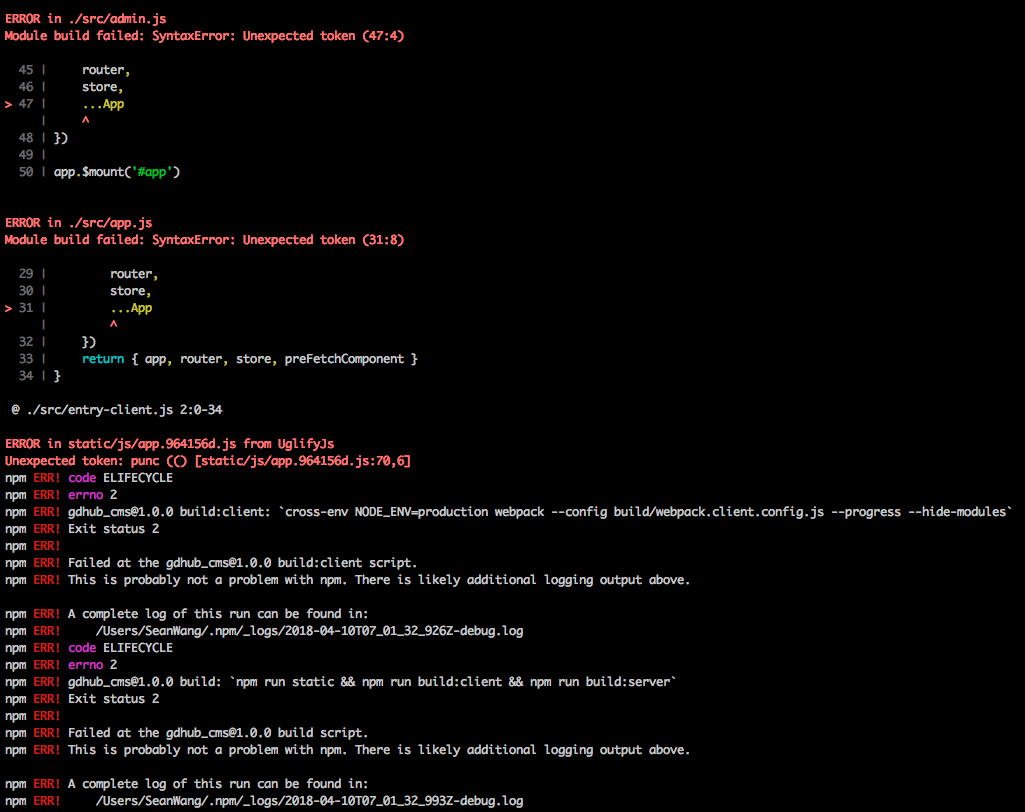Click the '@ ./src/entry-client.js 2:0-34' line

(x=117, y=410)
